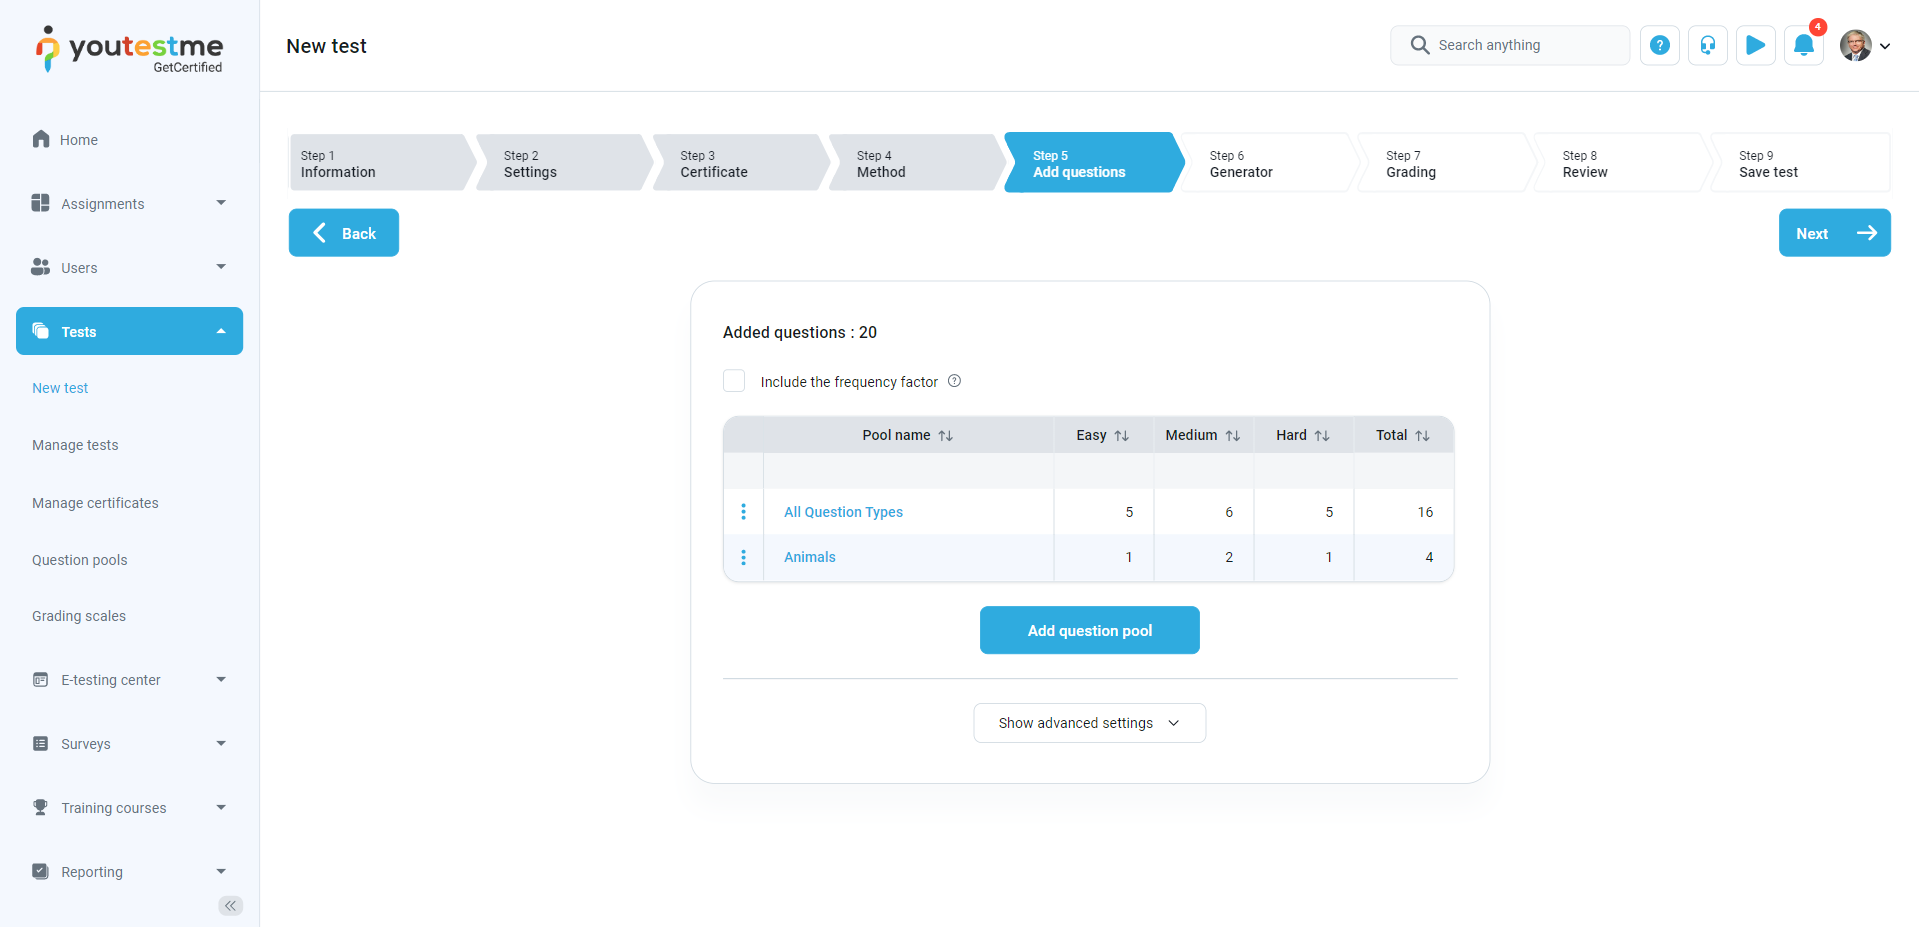
Task: Open the notifications bell icon
Action: click(x=1803, y=46)
